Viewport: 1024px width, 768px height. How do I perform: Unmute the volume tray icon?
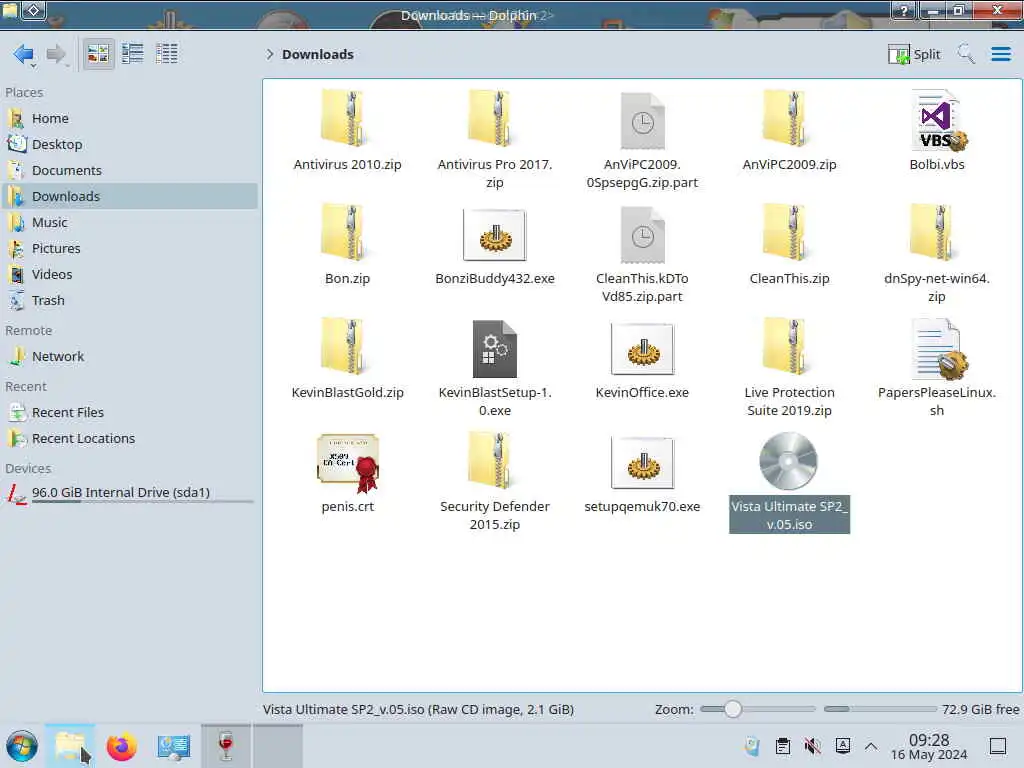[x=812, y=746]
